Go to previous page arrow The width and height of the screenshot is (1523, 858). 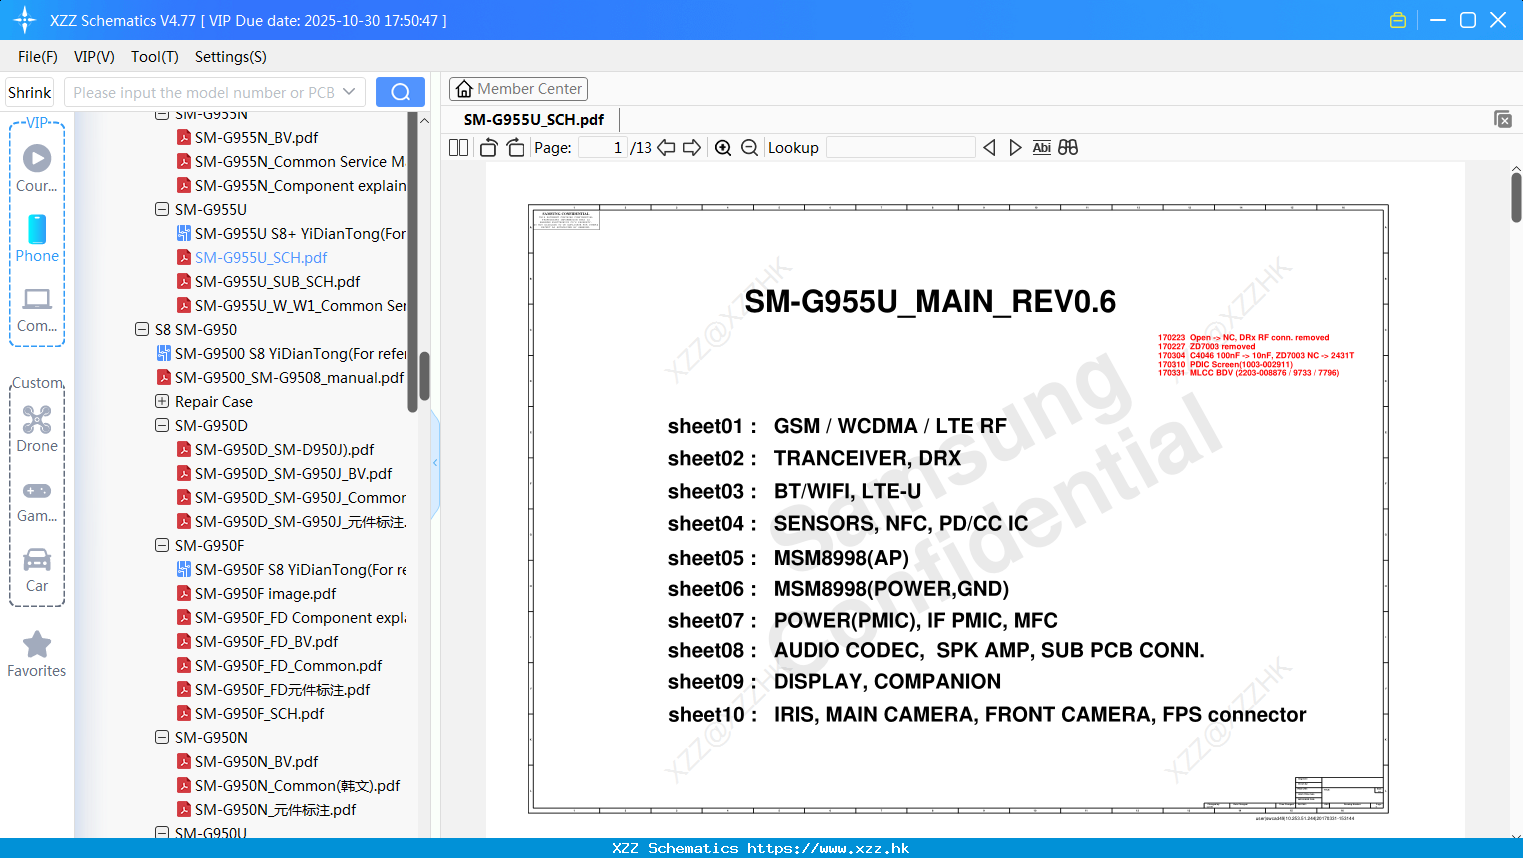[666, 148]
